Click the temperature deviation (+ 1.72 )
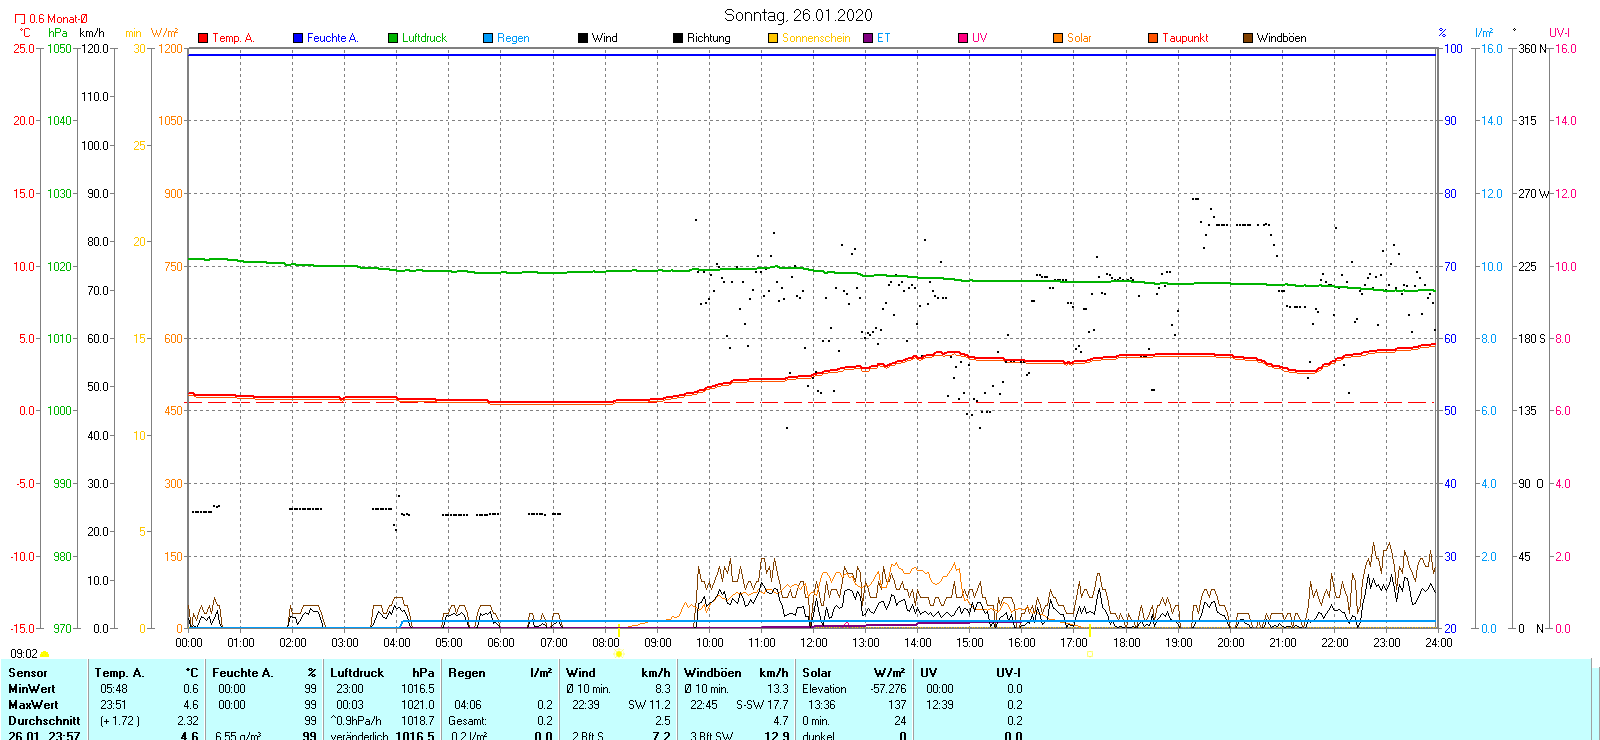1600x740 pixels. (x=120, y=721)
